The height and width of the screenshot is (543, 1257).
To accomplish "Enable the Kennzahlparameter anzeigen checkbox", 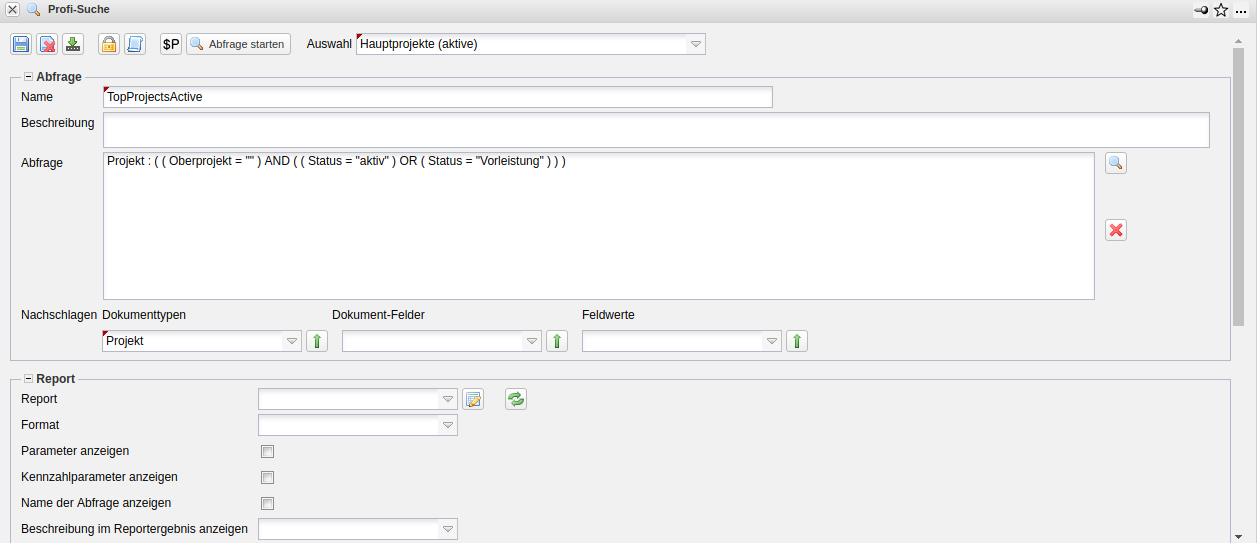I will 267,478.
